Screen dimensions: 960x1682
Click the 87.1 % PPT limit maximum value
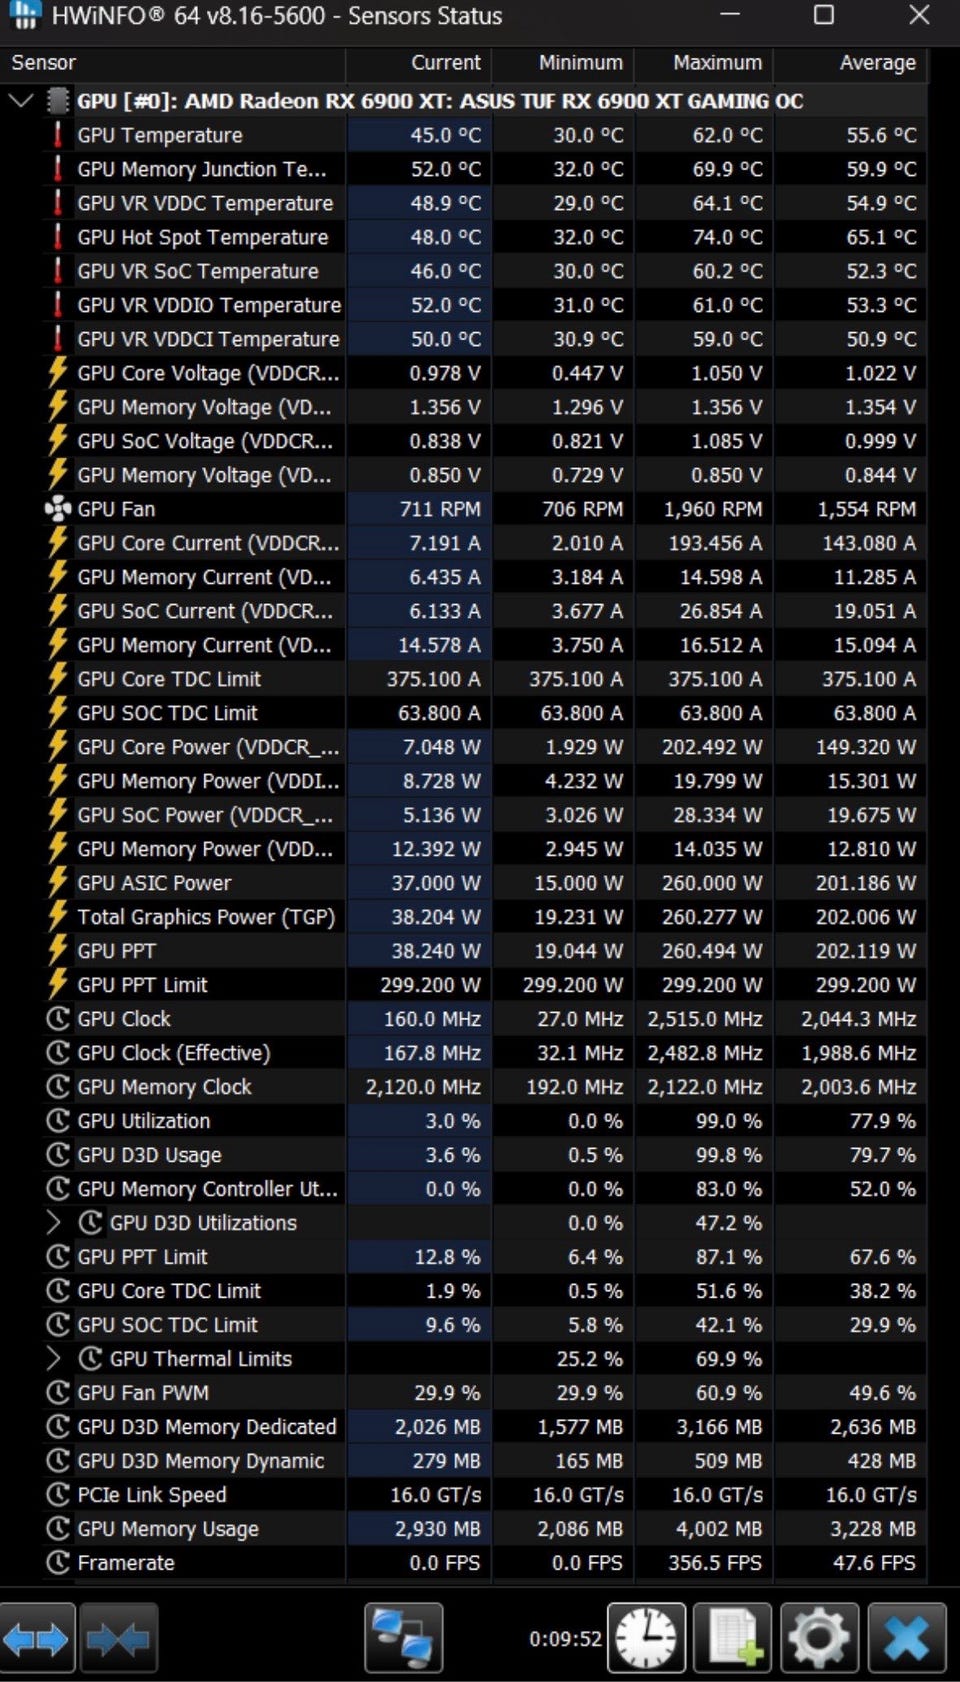729,1257
